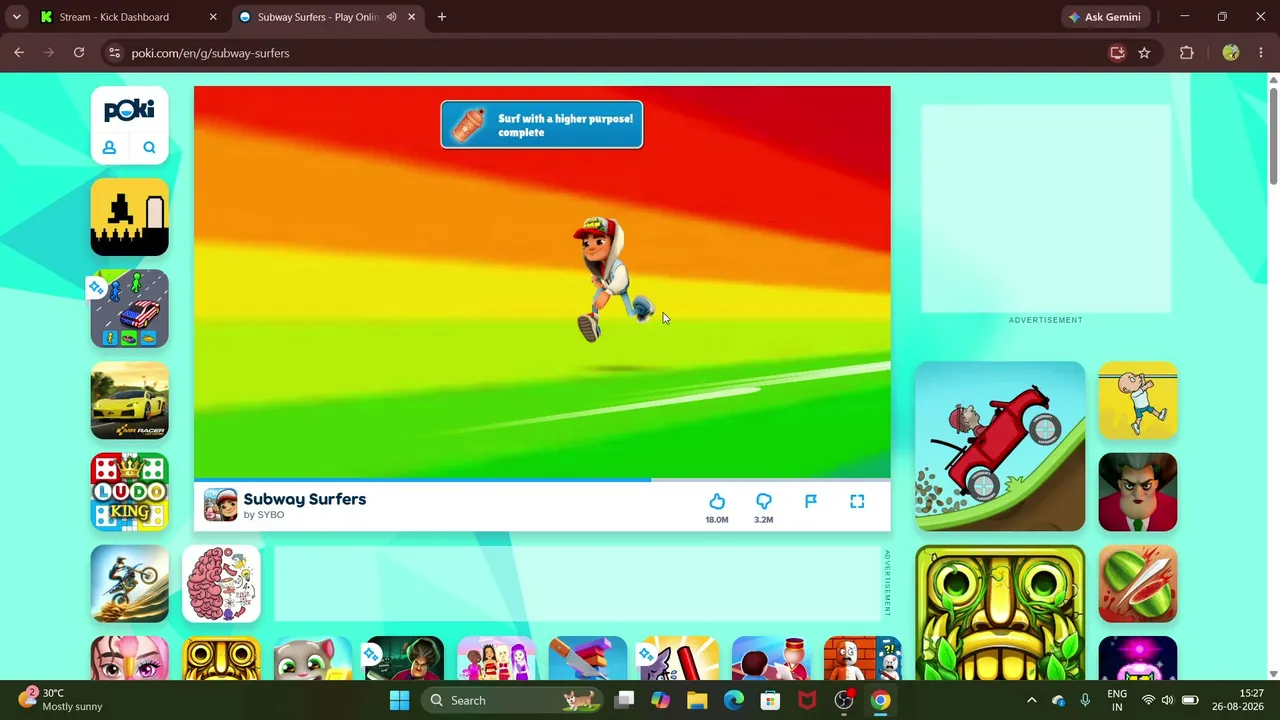Screen dimensions: 1280x720
Task: Click the 18.0M likes count
Action: click(x=717, y=520)
